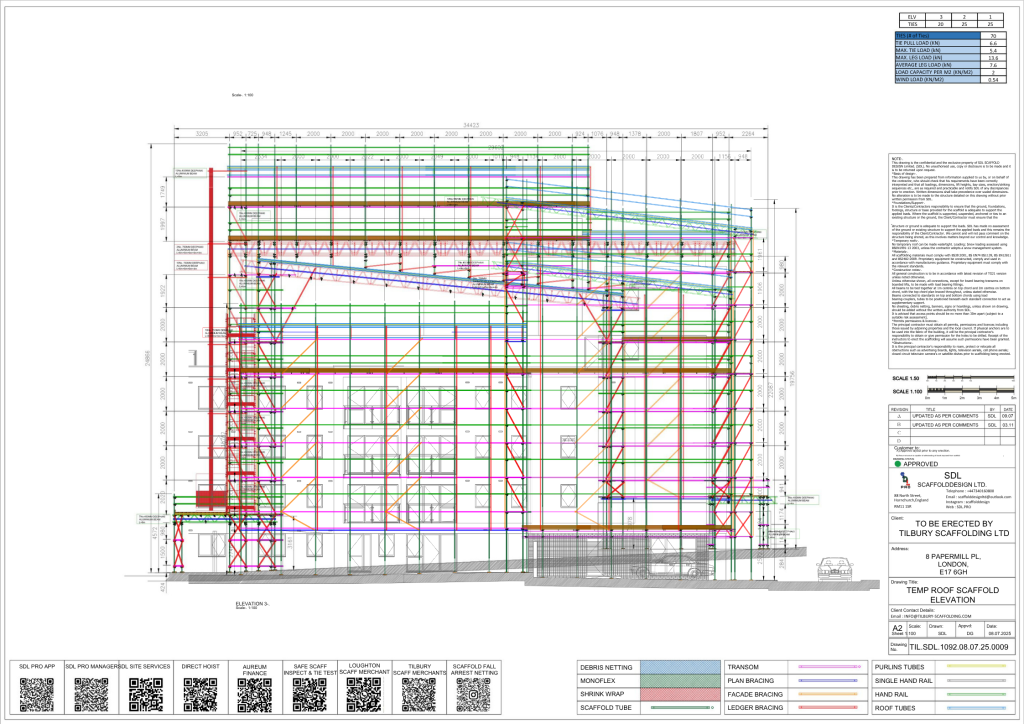Click the SAFE SCAFF INSPECT & TIE TEST QR code
Viewport: 1024px width, 724px height.
(x=310, y=694)
